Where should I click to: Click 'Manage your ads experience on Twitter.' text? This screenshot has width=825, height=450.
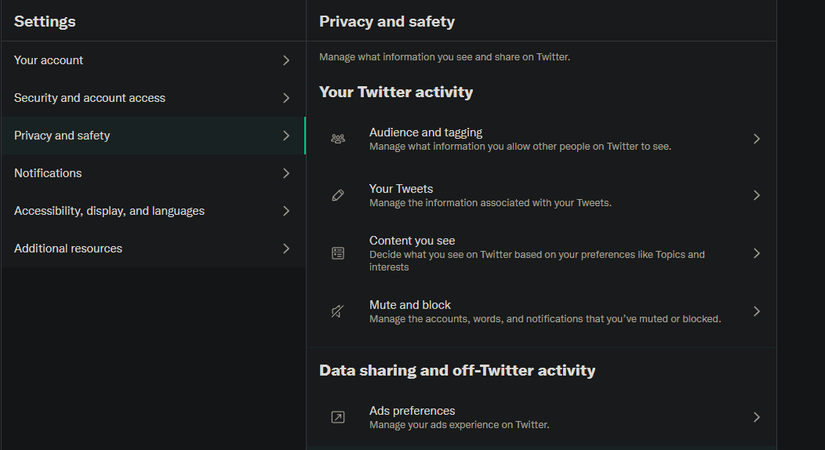(x=459, y=425)
